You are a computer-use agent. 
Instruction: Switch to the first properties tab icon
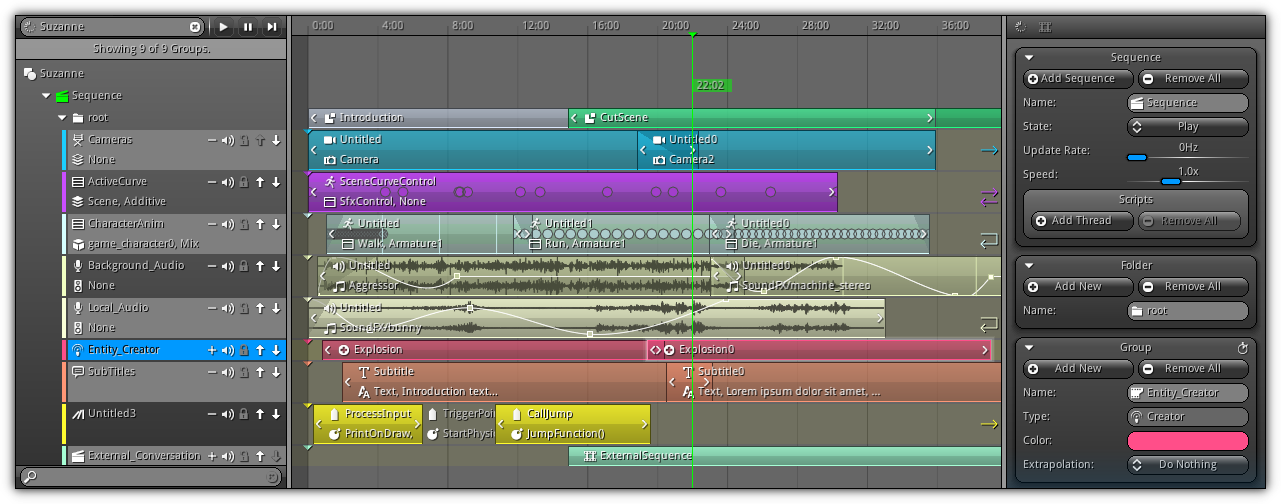click(x=1021, y=27)
